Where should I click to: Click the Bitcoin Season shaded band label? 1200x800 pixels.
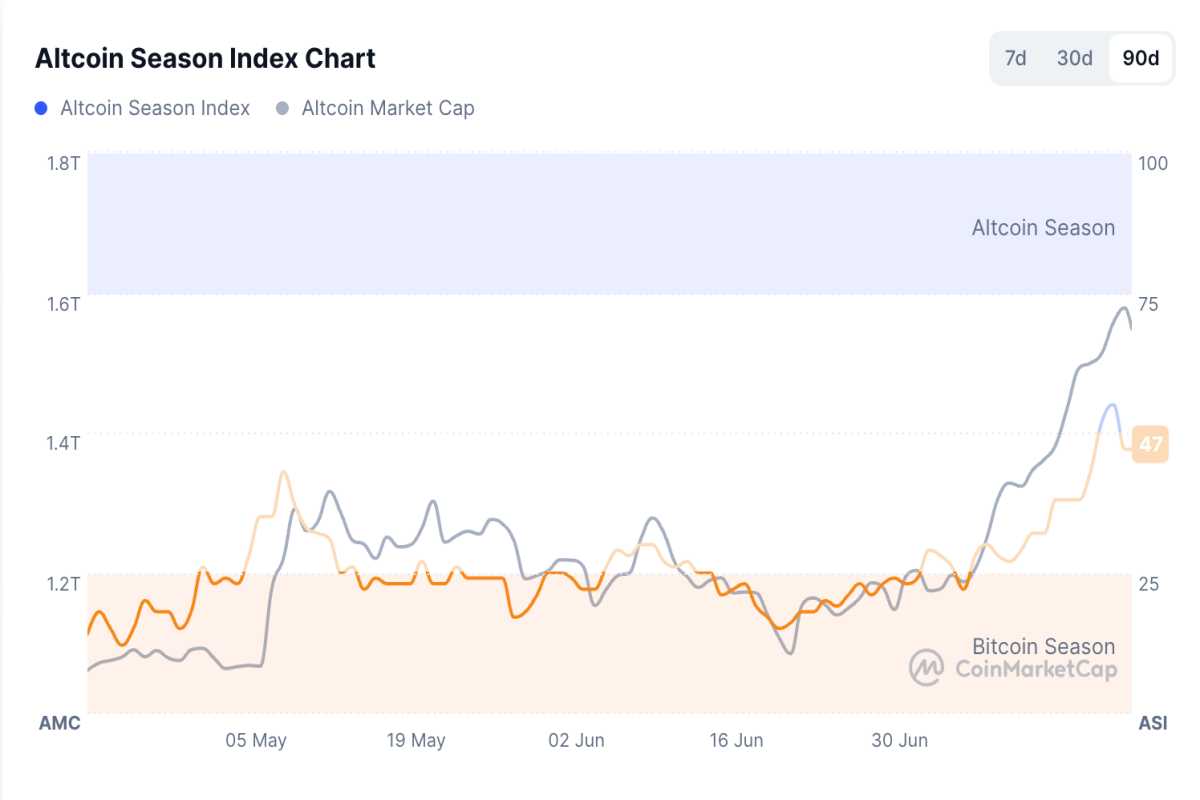click(1043, 646)
